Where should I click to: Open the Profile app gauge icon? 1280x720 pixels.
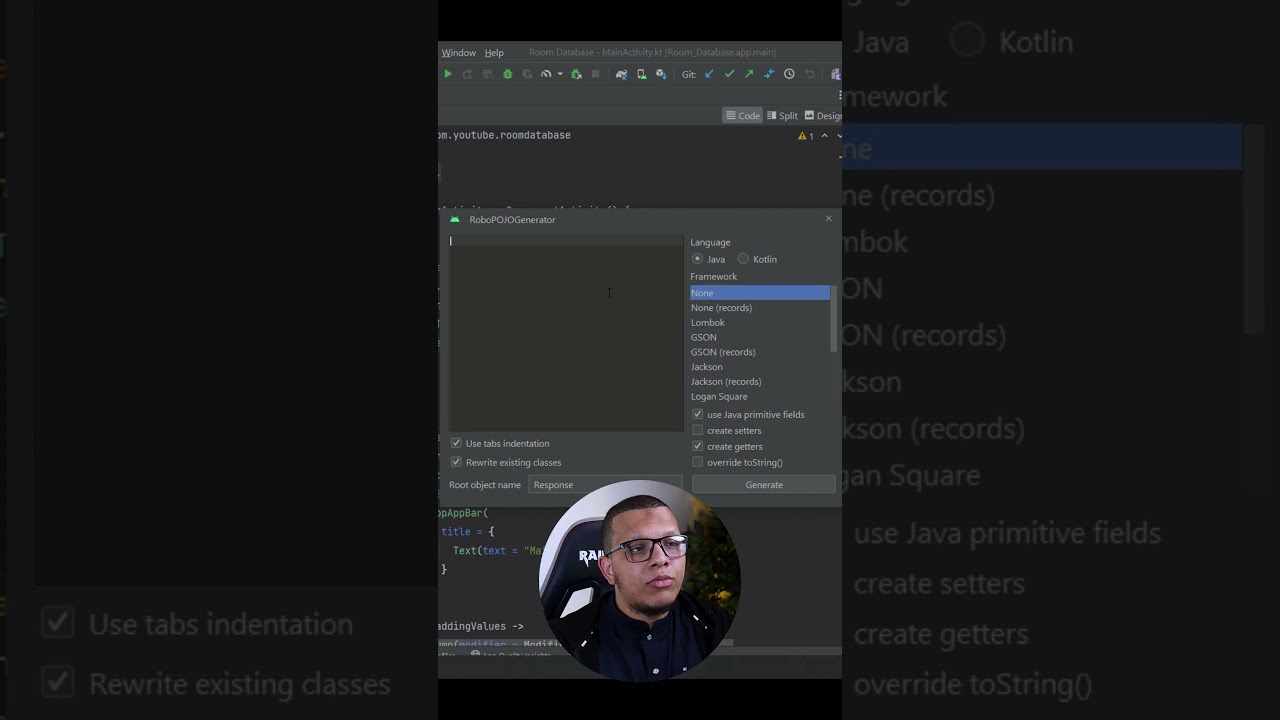tap(546, 74)
